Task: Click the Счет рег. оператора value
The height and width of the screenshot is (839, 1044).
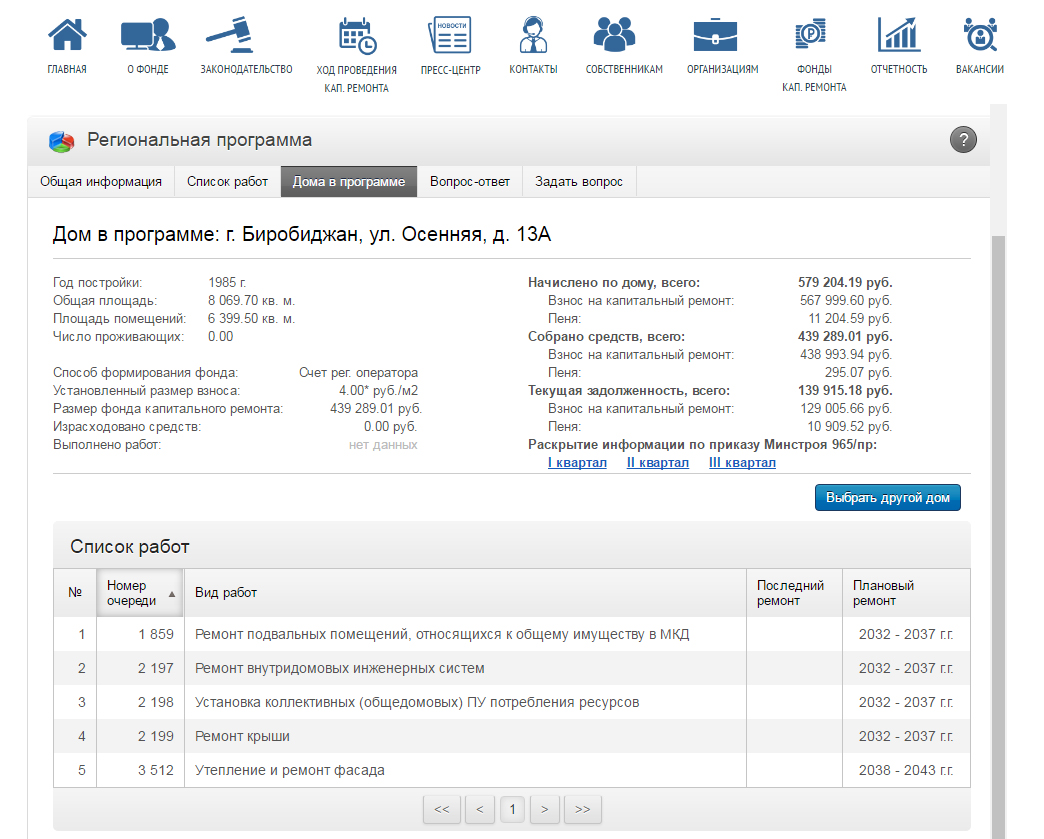Action: click(x=358, y=373)
